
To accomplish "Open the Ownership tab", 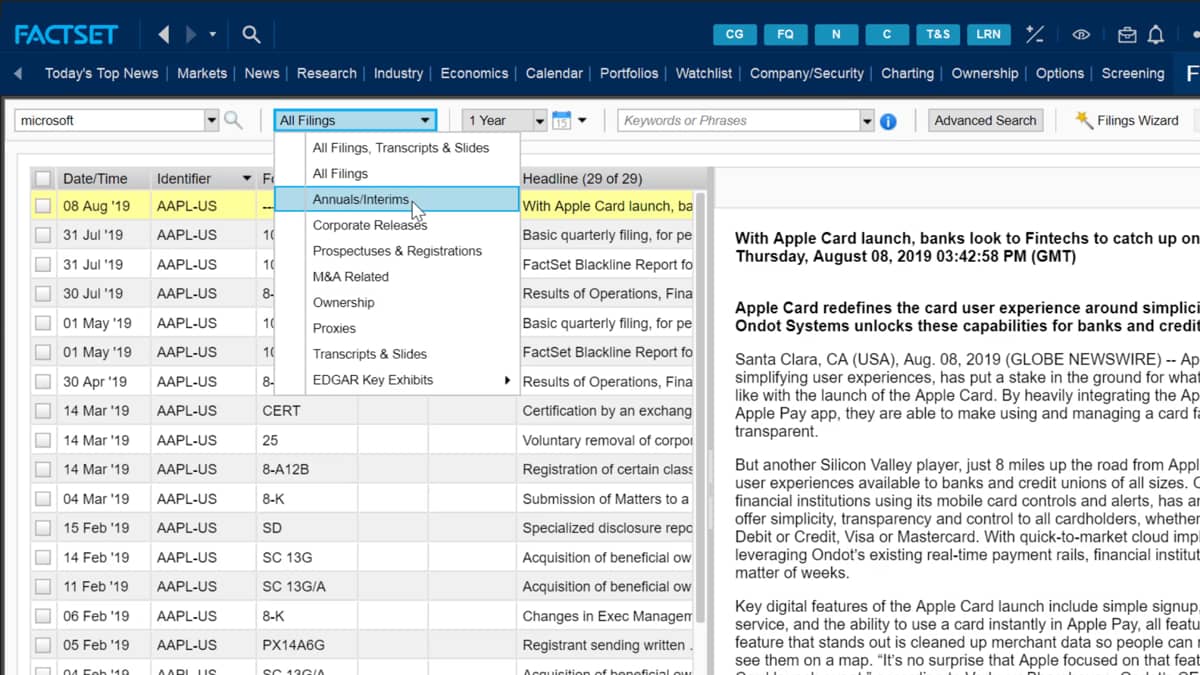I will point(985,73).
